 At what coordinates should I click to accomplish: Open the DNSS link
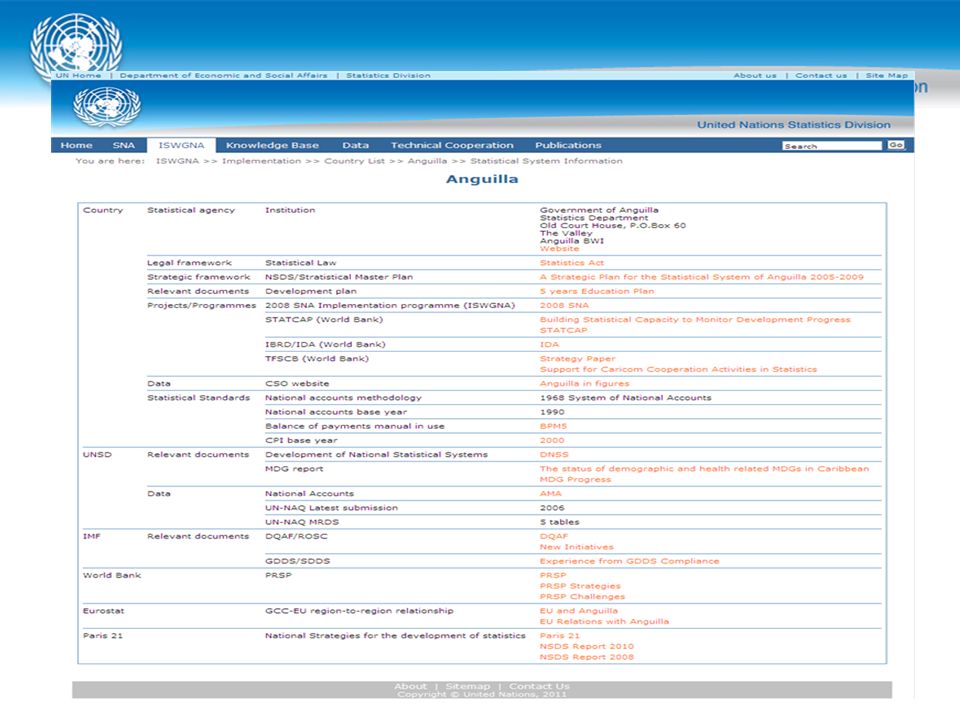point(553,454)
